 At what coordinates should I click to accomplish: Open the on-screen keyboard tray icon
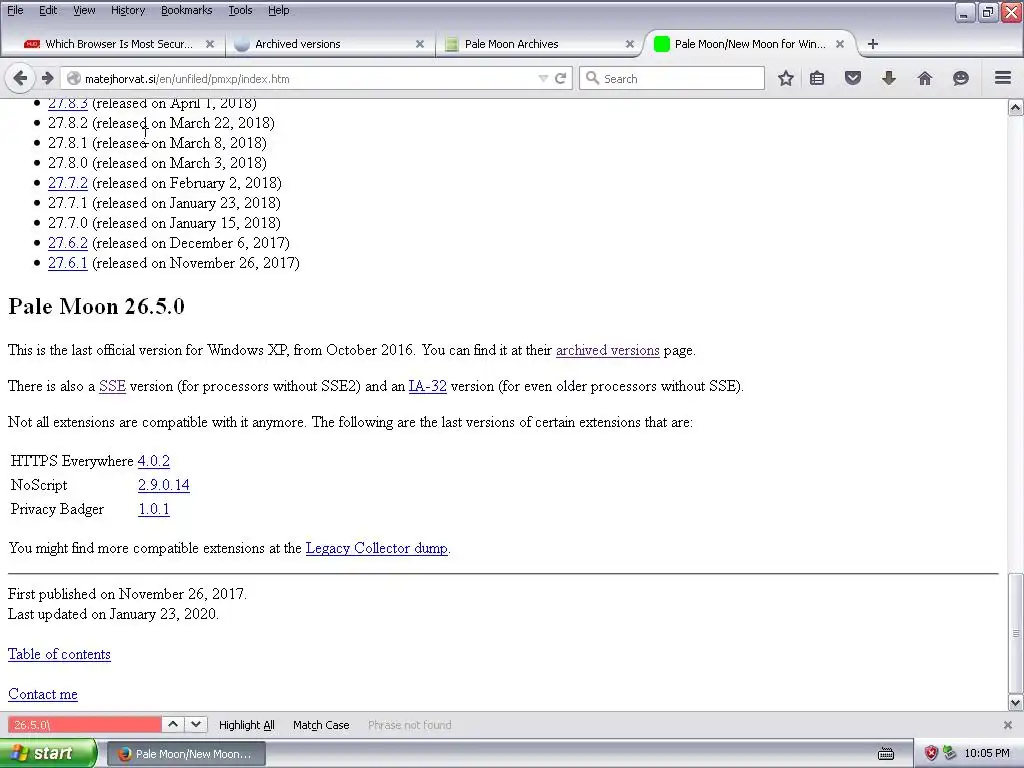point(886,754)
